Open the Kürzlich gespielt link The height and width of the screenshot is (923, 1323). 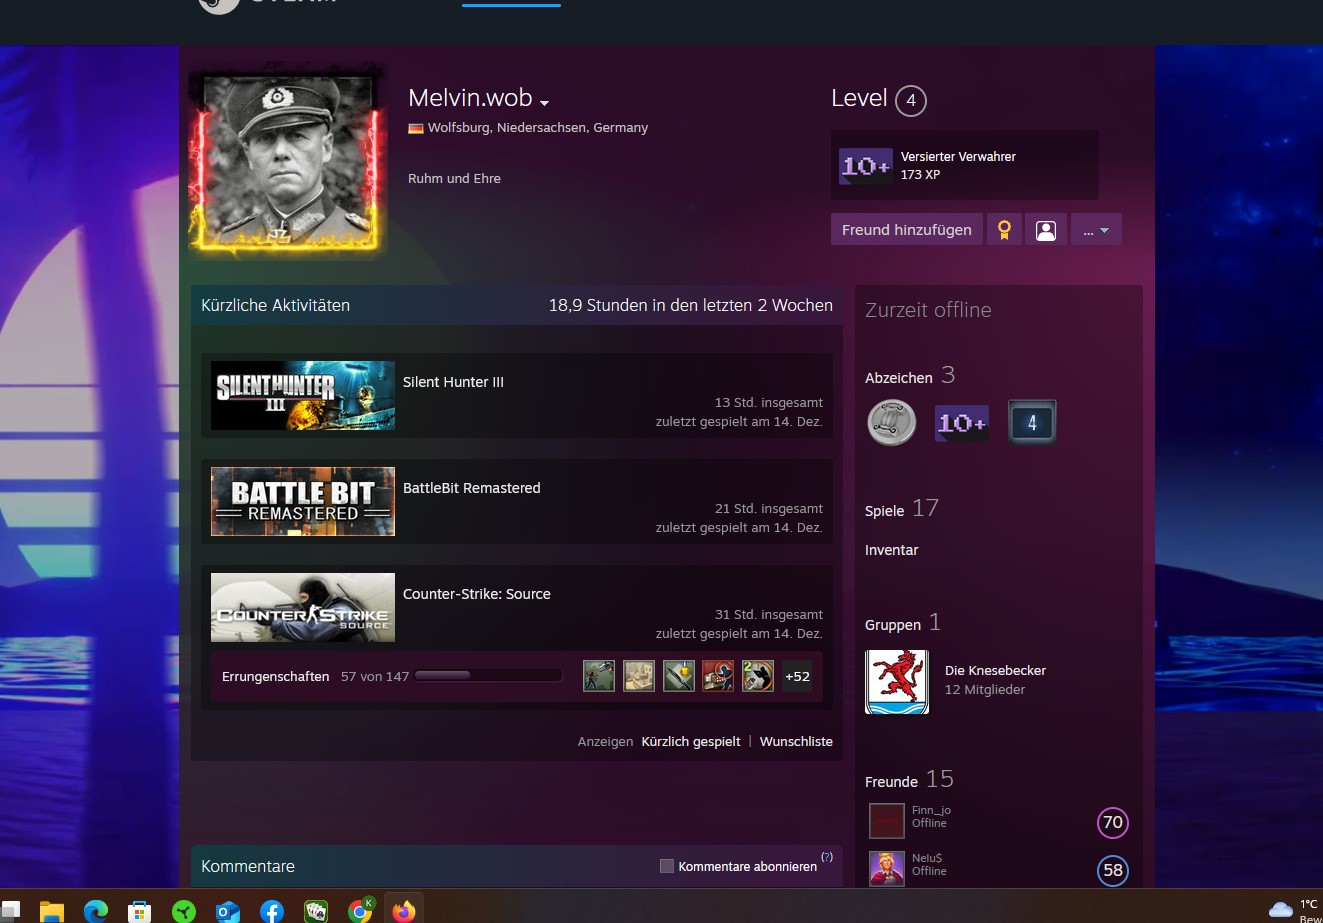point(691,742)
